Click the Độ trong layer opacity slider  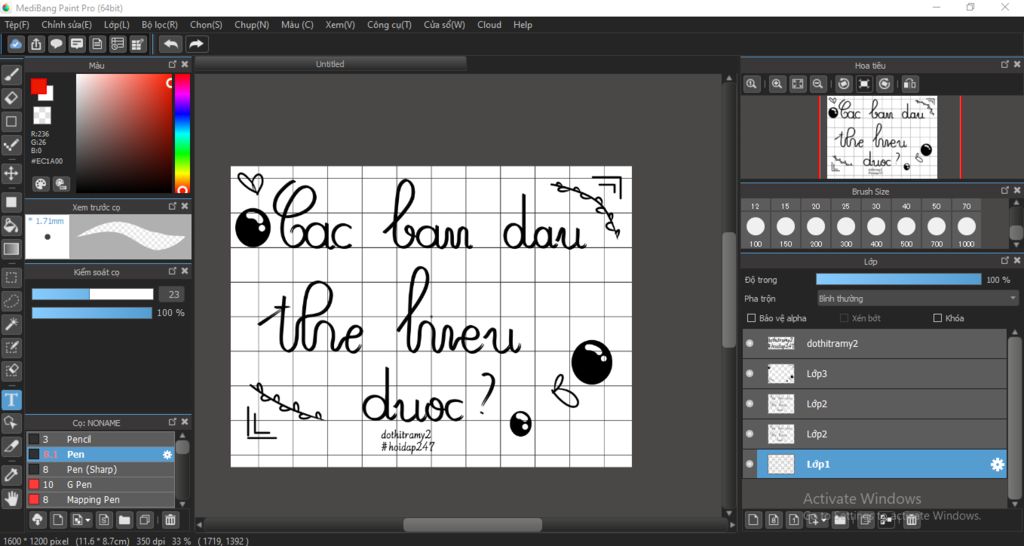click(898, 280)
